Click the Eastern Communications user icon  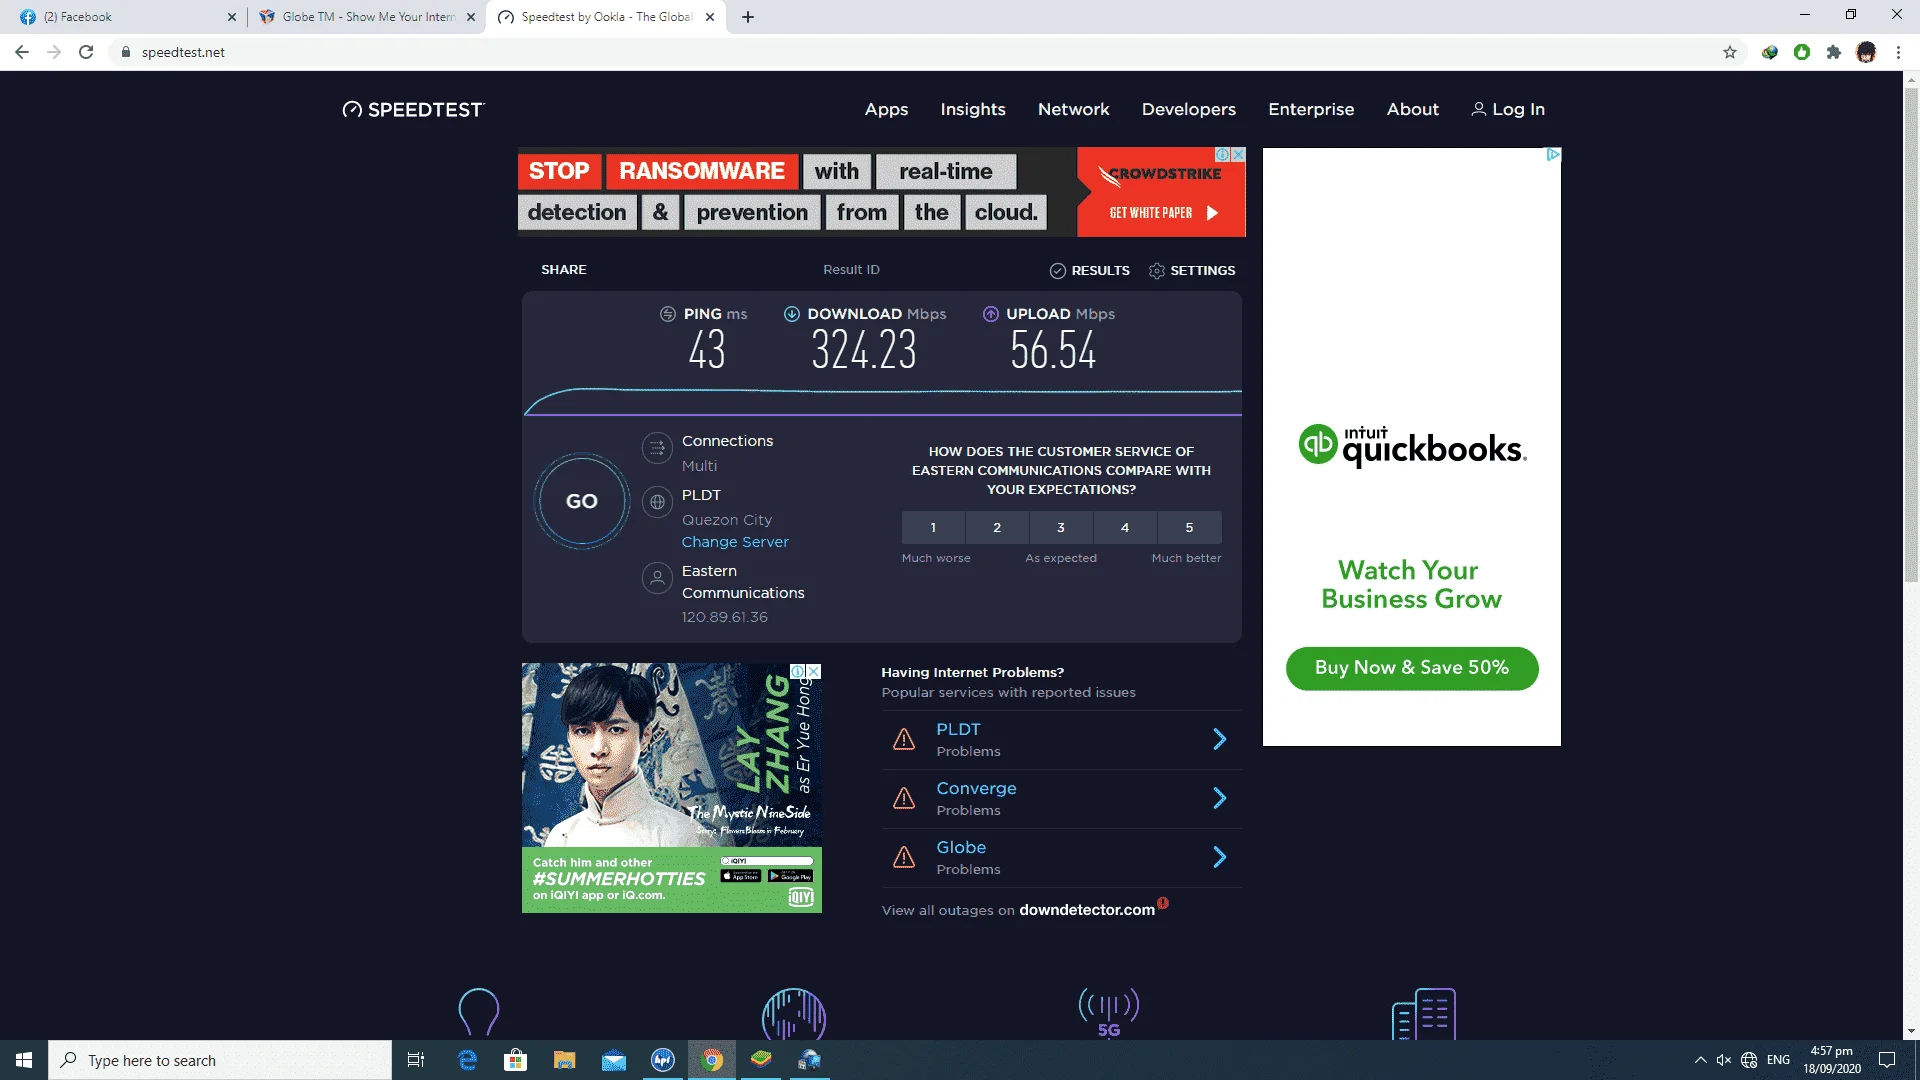coord(657,578)
